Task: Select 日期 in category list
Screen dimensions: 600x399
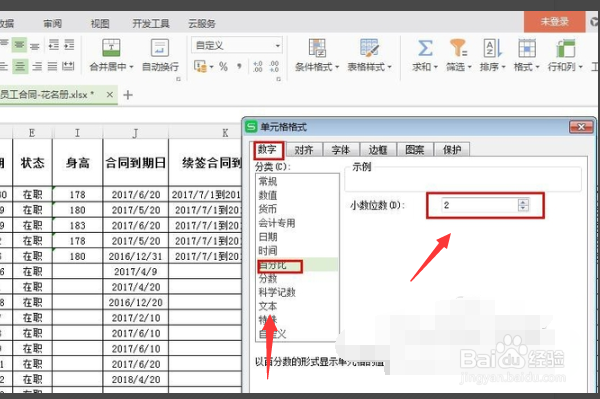Action: 268,237
